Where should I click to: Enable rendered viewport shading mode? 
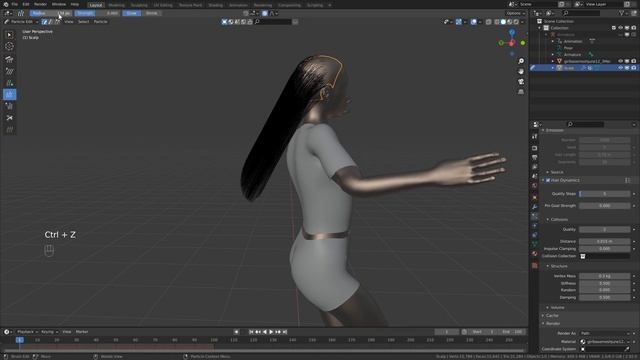click(516, 22)
